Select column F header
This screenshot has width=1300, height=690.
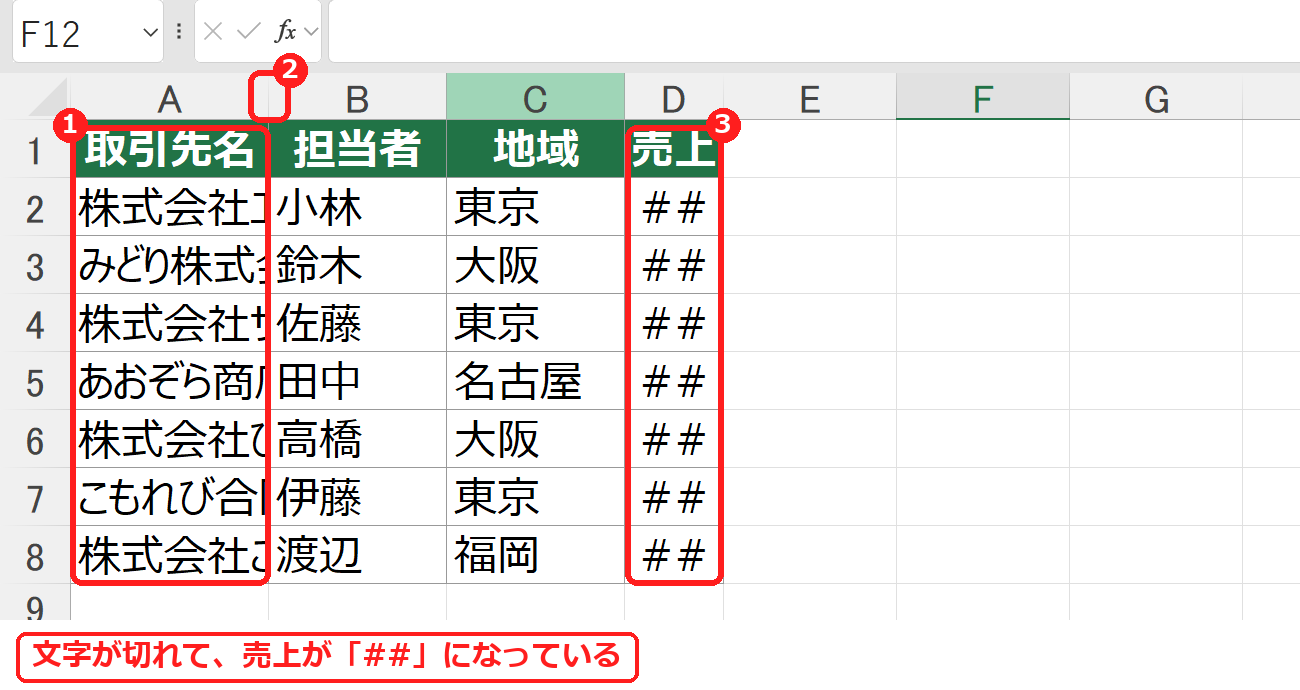(x=983, y=98)
